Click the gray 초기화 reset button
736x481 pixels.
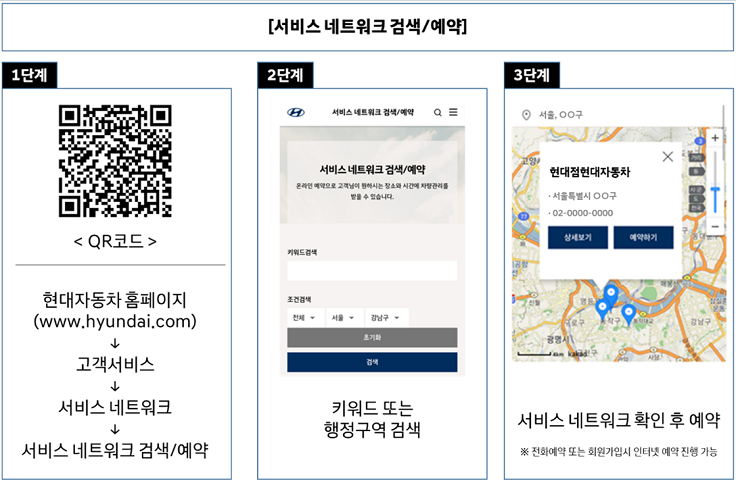372,337
